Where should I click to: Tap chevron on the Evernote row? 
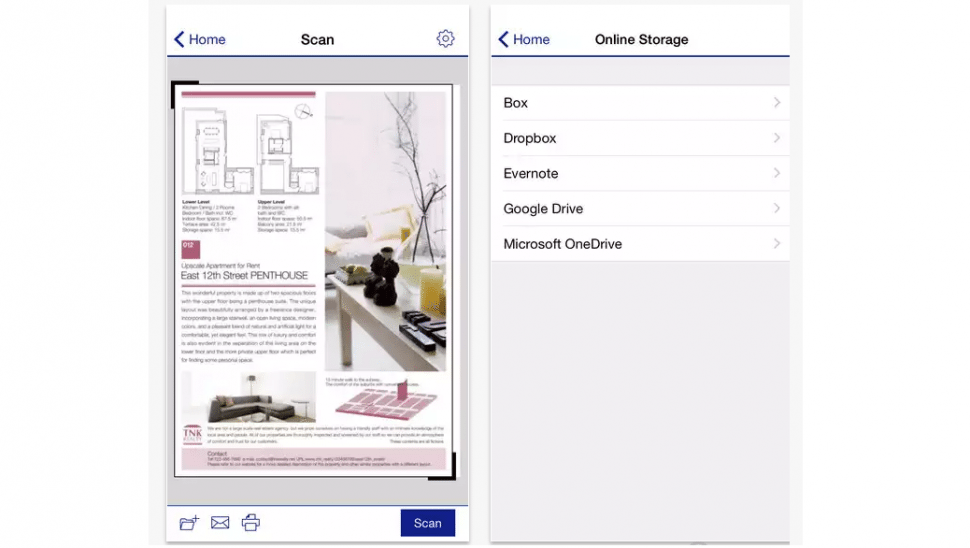pyautogui.click(x=777, y=173)
